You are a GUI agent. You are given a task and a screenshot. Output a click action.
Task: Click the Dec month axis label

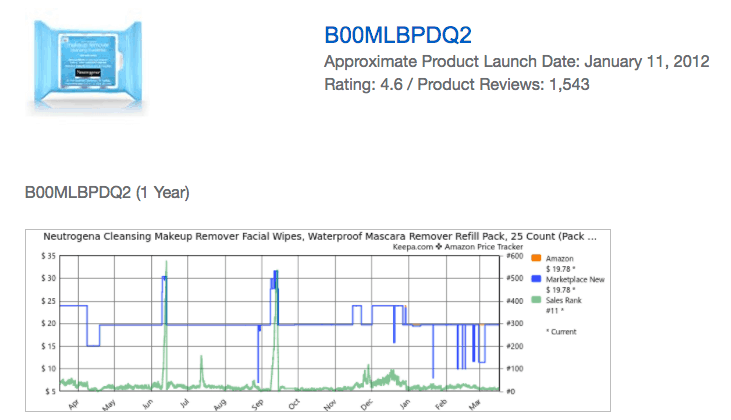coord(366,404)
